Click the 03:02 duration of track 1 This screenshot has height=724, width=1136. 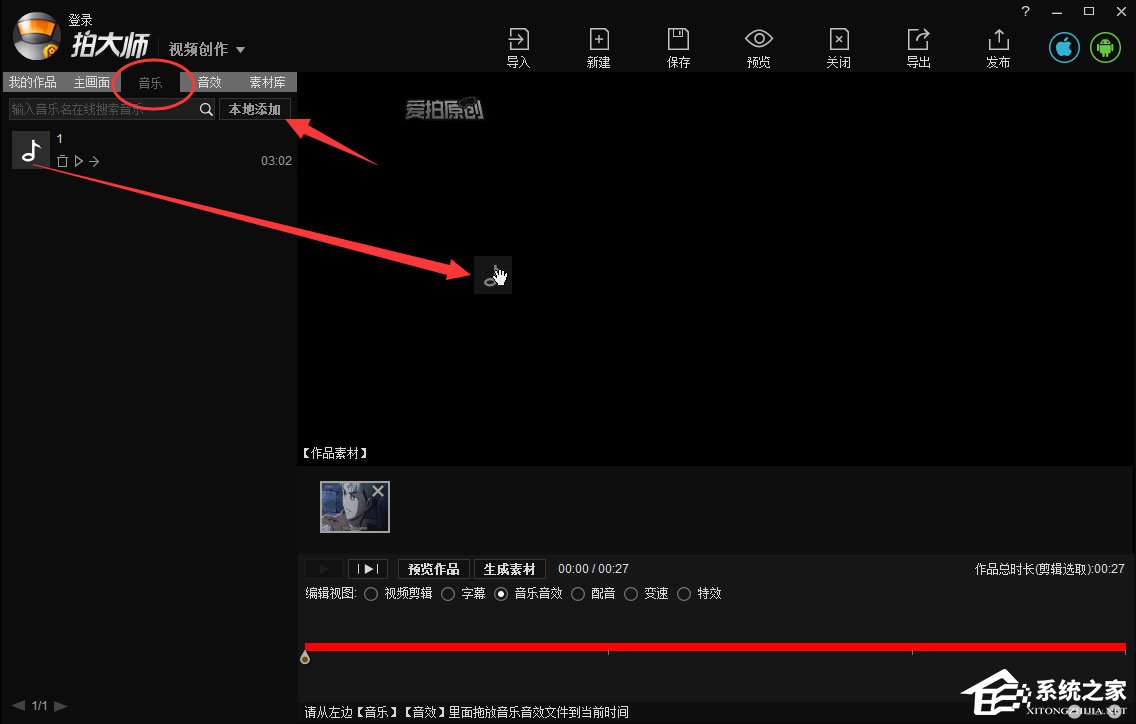pyautogui.click(x=276, y=161)
